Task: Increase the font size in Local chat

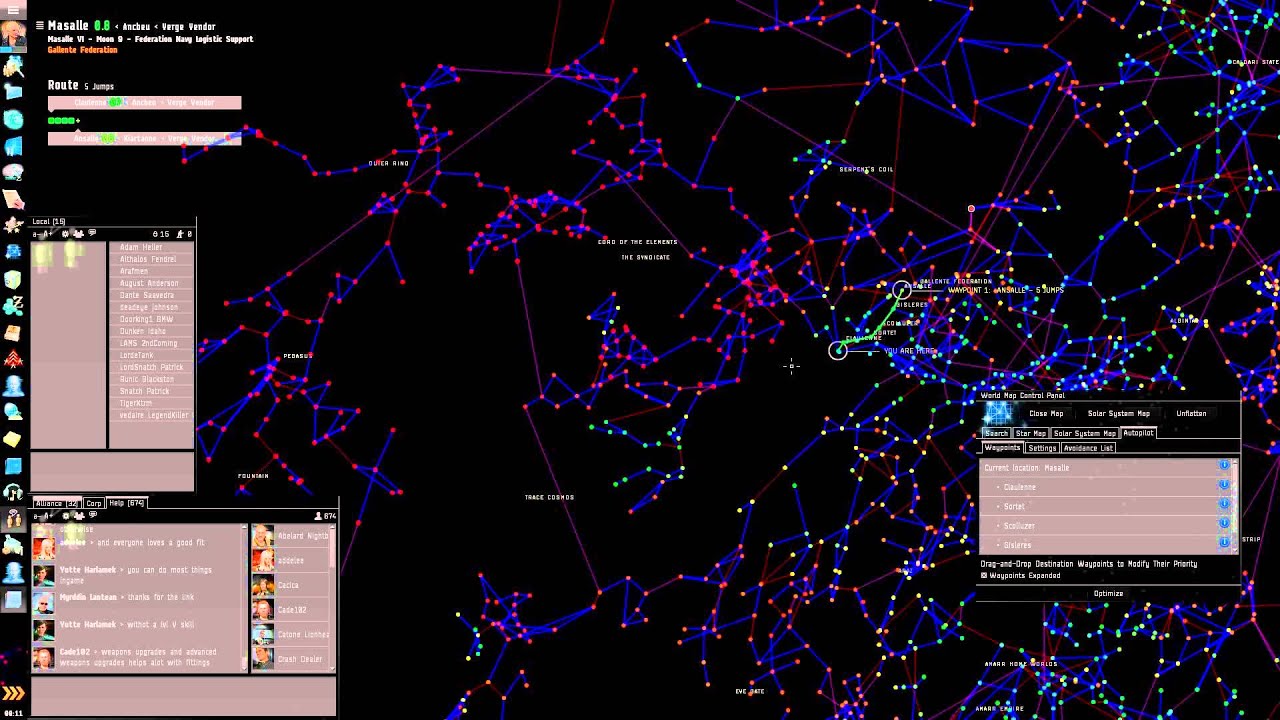Action: 46,234
